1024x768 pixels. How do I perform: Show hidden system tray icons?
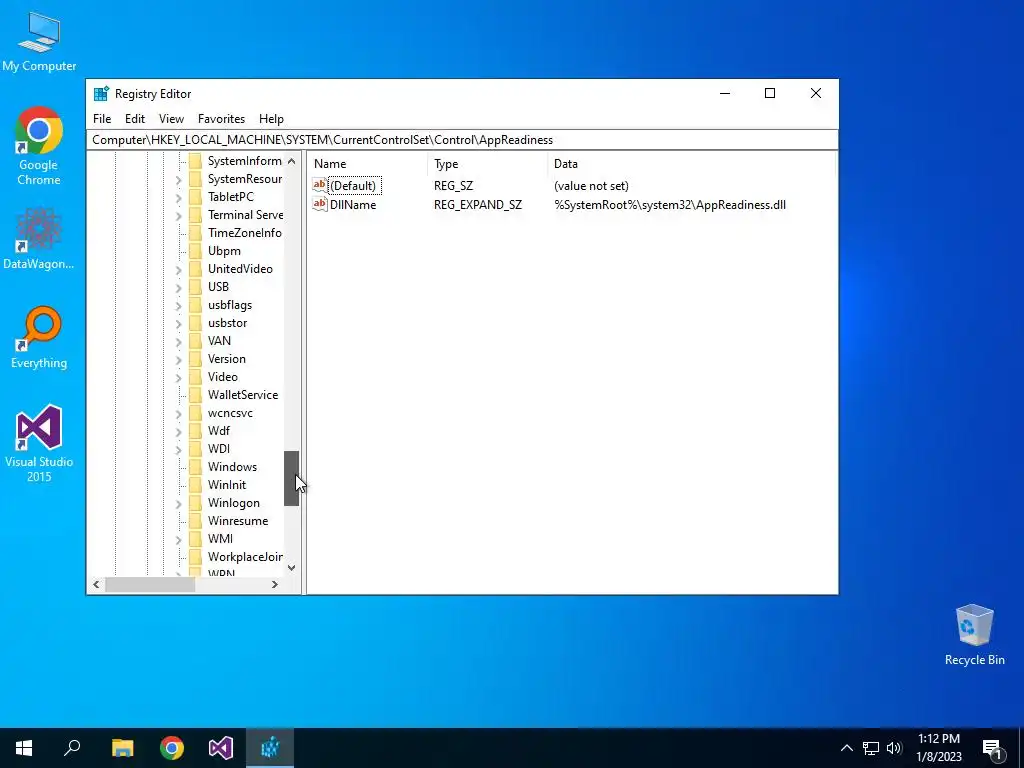846,748
